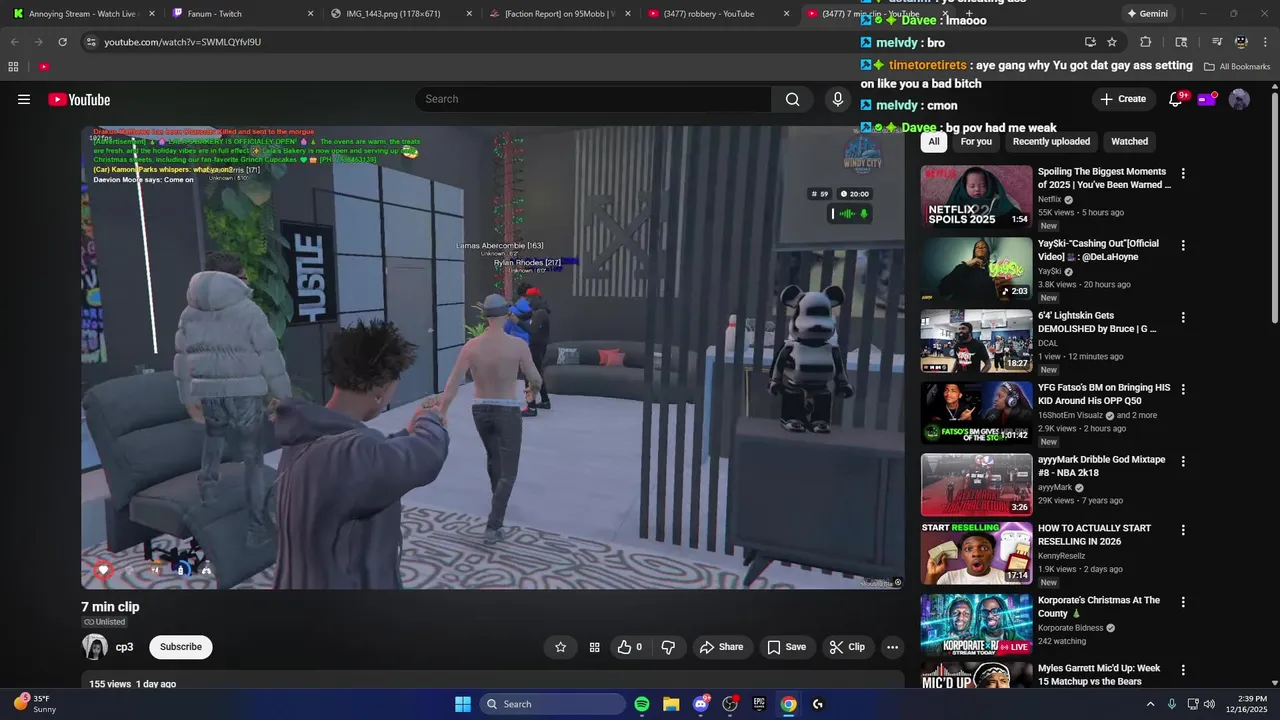
Task: Open the cp3 channel name link
Action: 124,647
